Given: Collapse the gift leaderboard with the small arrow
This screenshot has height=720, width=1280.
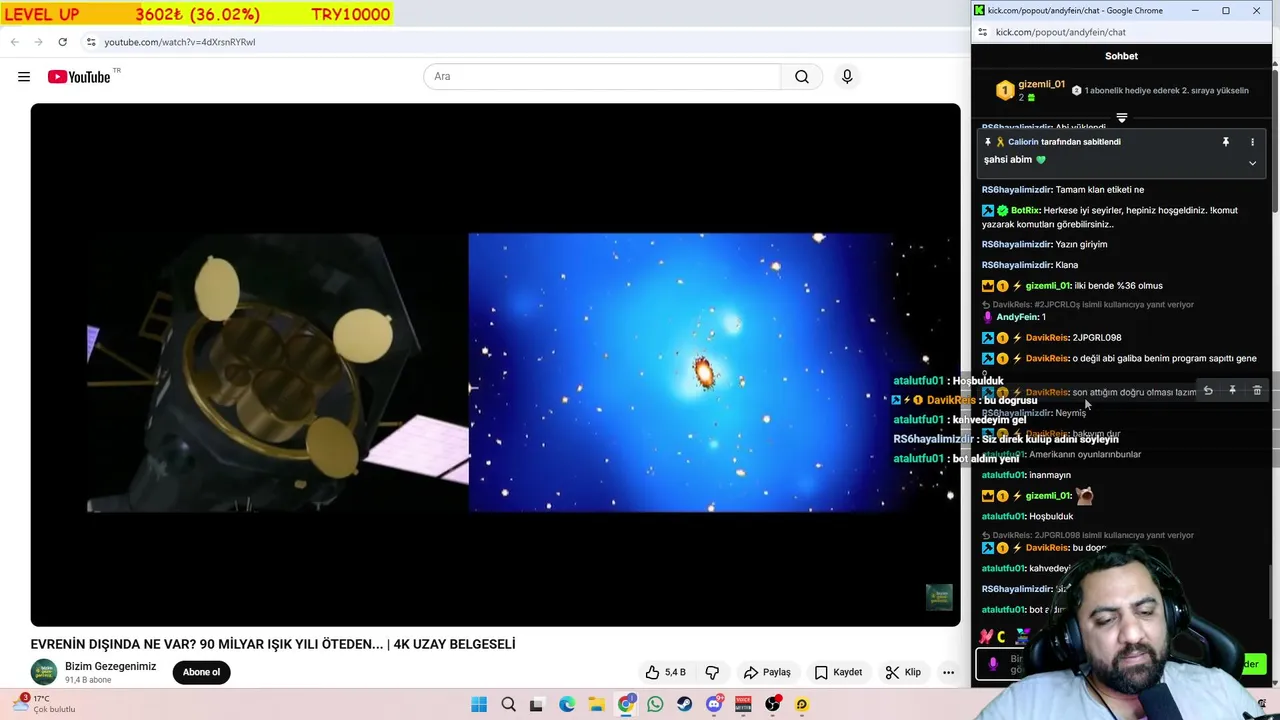Looking at the screenshot, I should coord(1121,118).
